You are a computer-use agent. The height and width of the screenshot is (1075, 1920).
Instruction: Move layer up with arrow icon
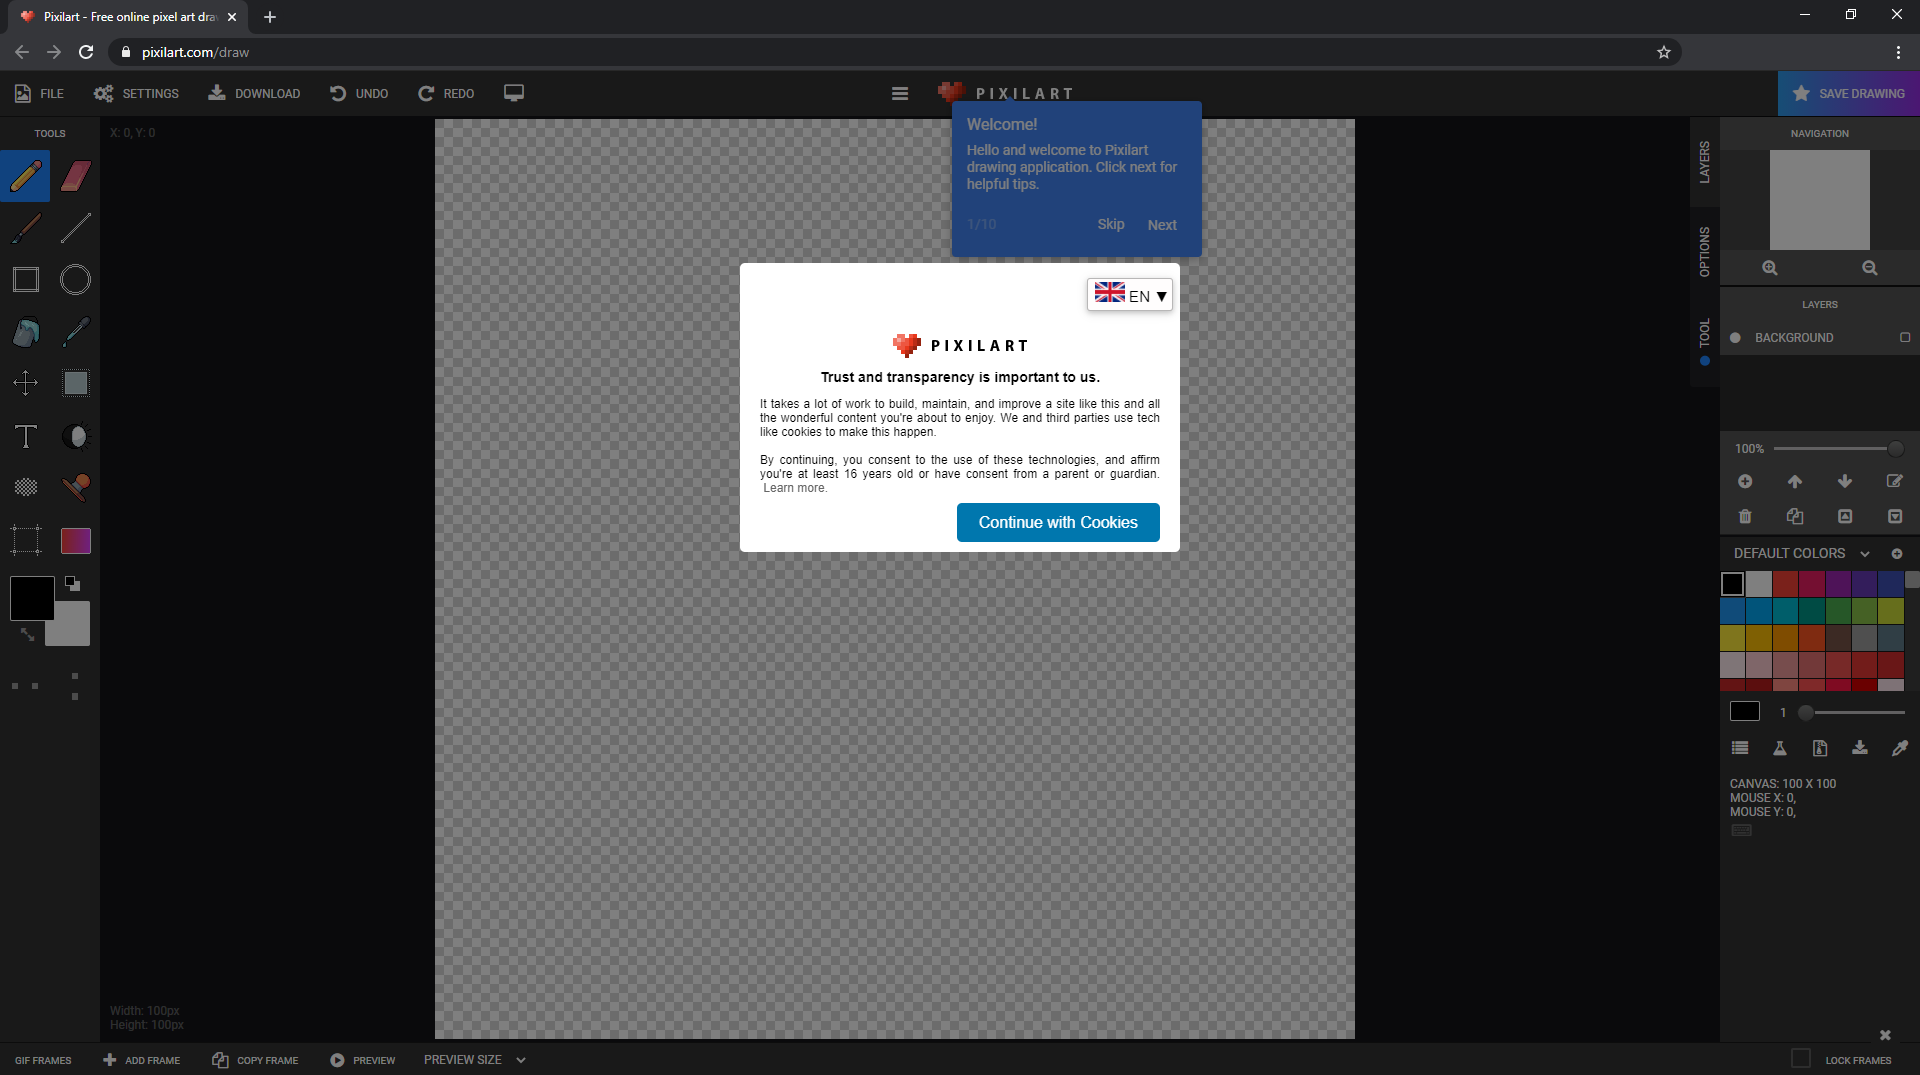tap(1795, 481)
